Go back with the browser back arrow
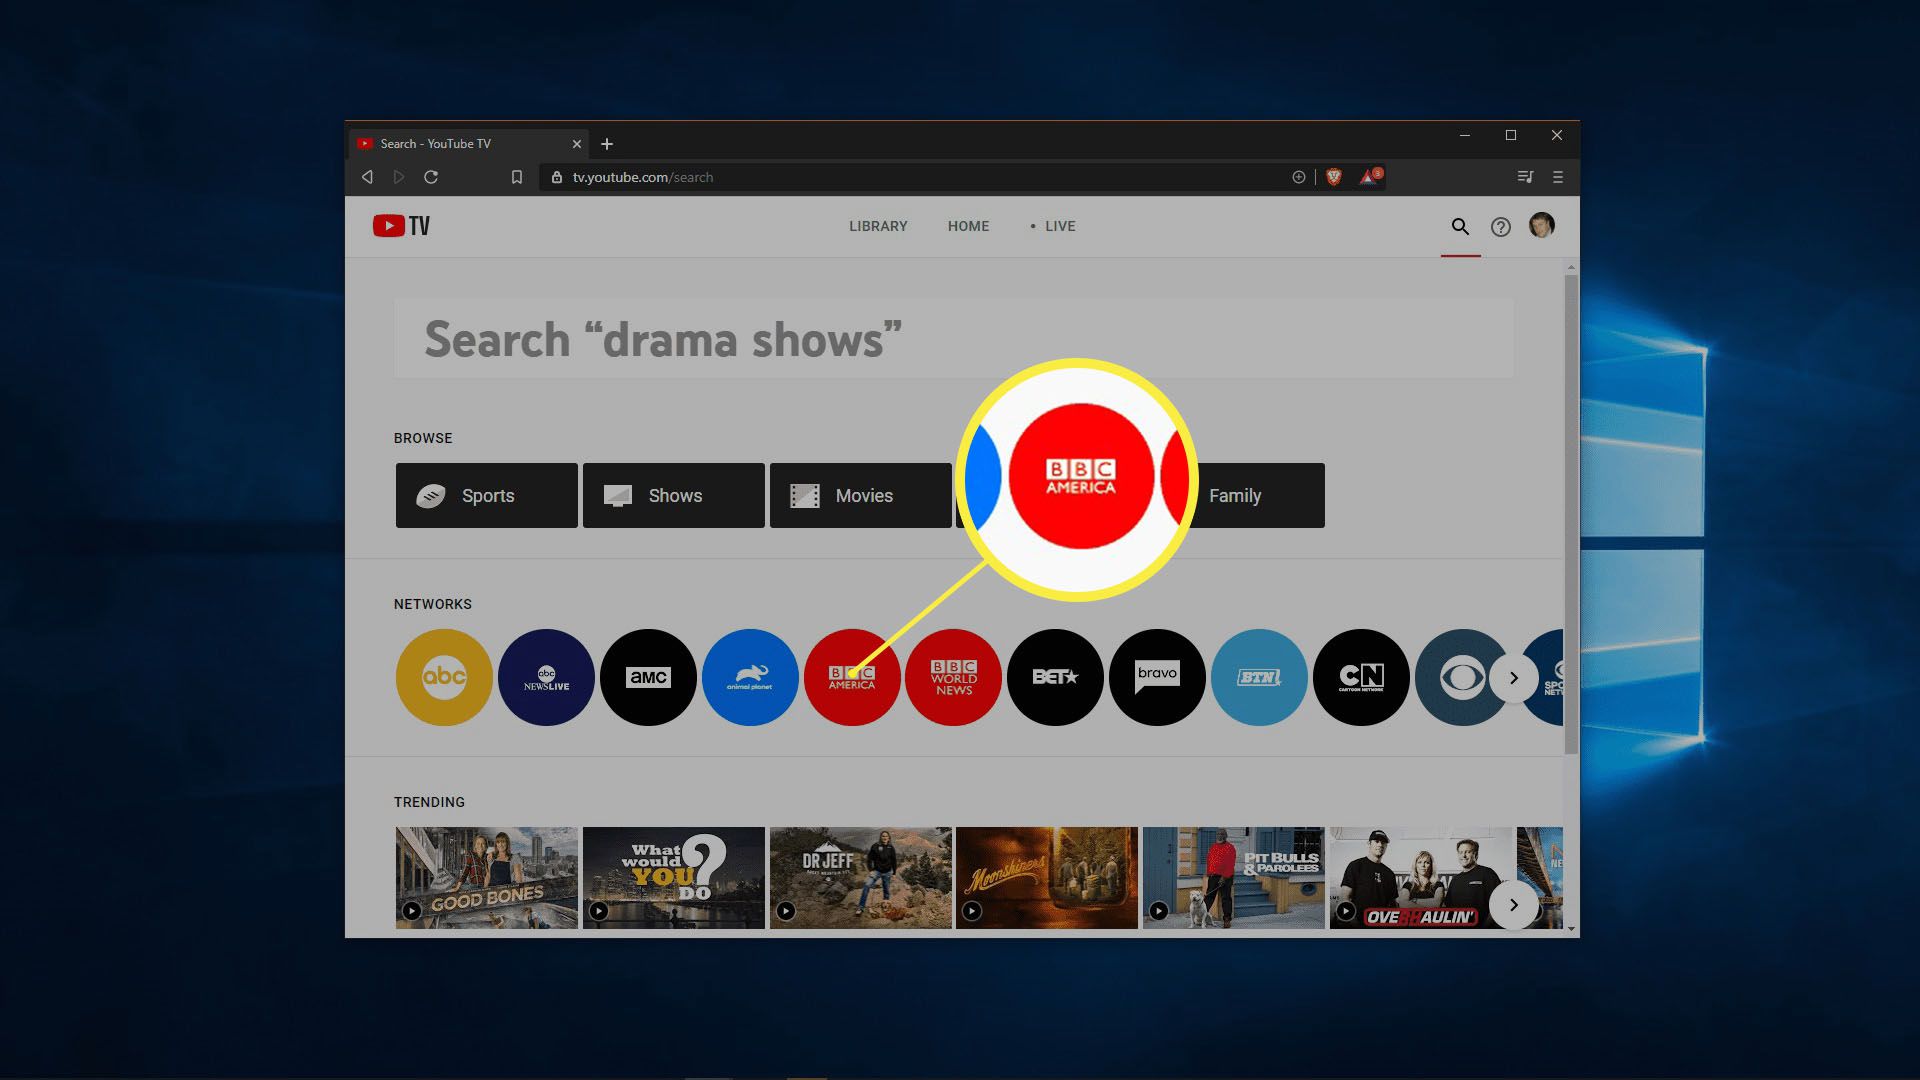 (367, 177)
